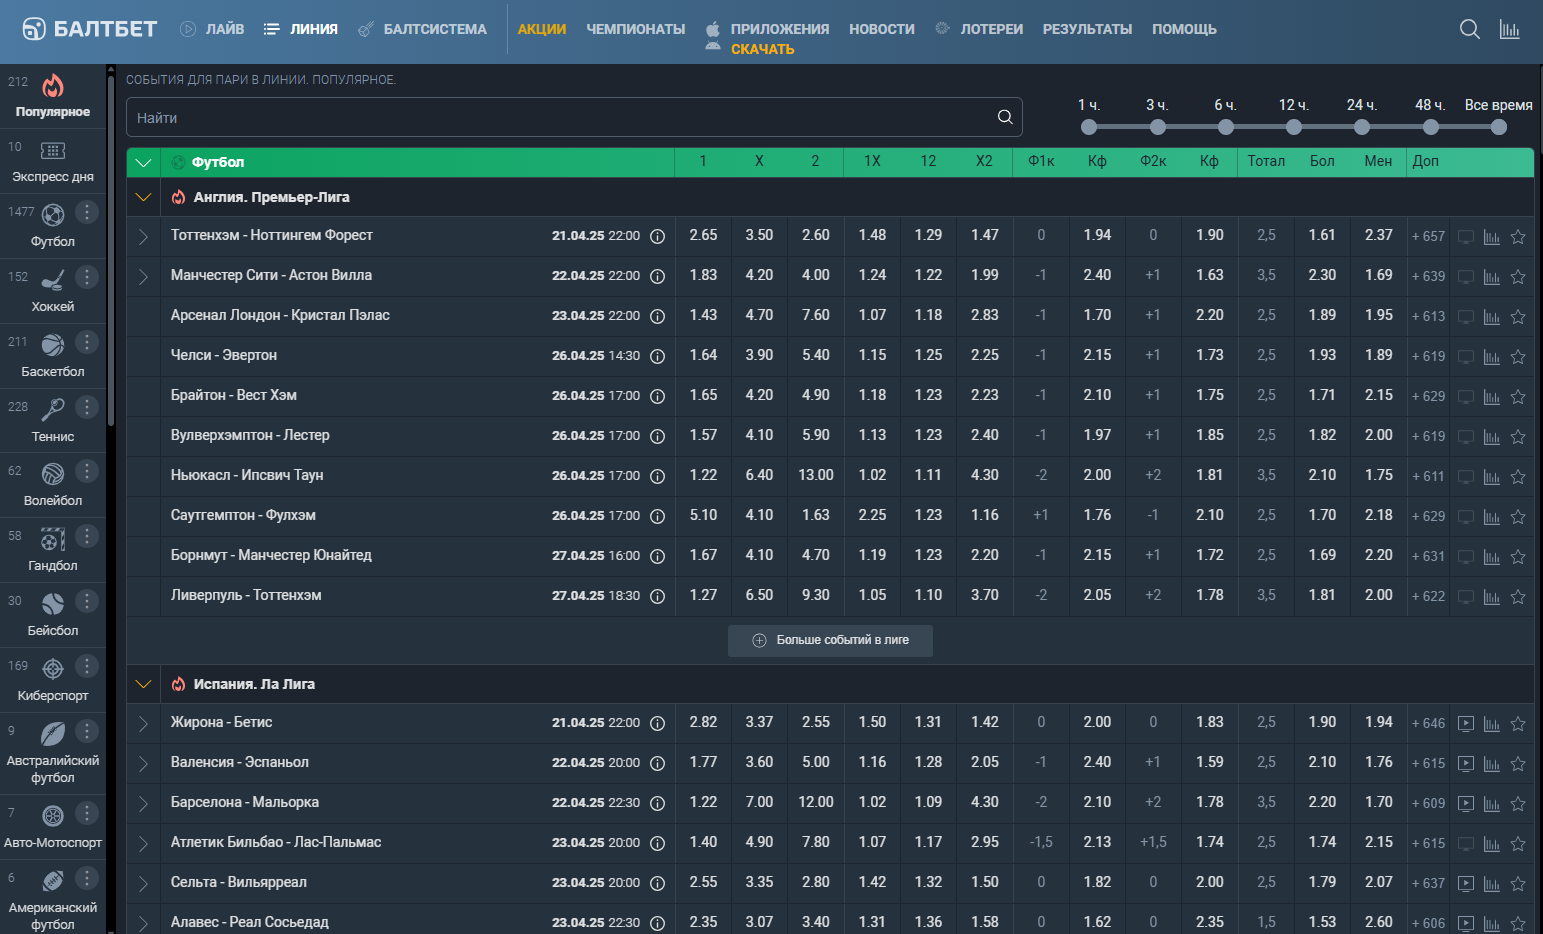Open options dots next to Теннис sidebar
The height and width of the screenshot is (934, 1543).
tap(87, 407)
